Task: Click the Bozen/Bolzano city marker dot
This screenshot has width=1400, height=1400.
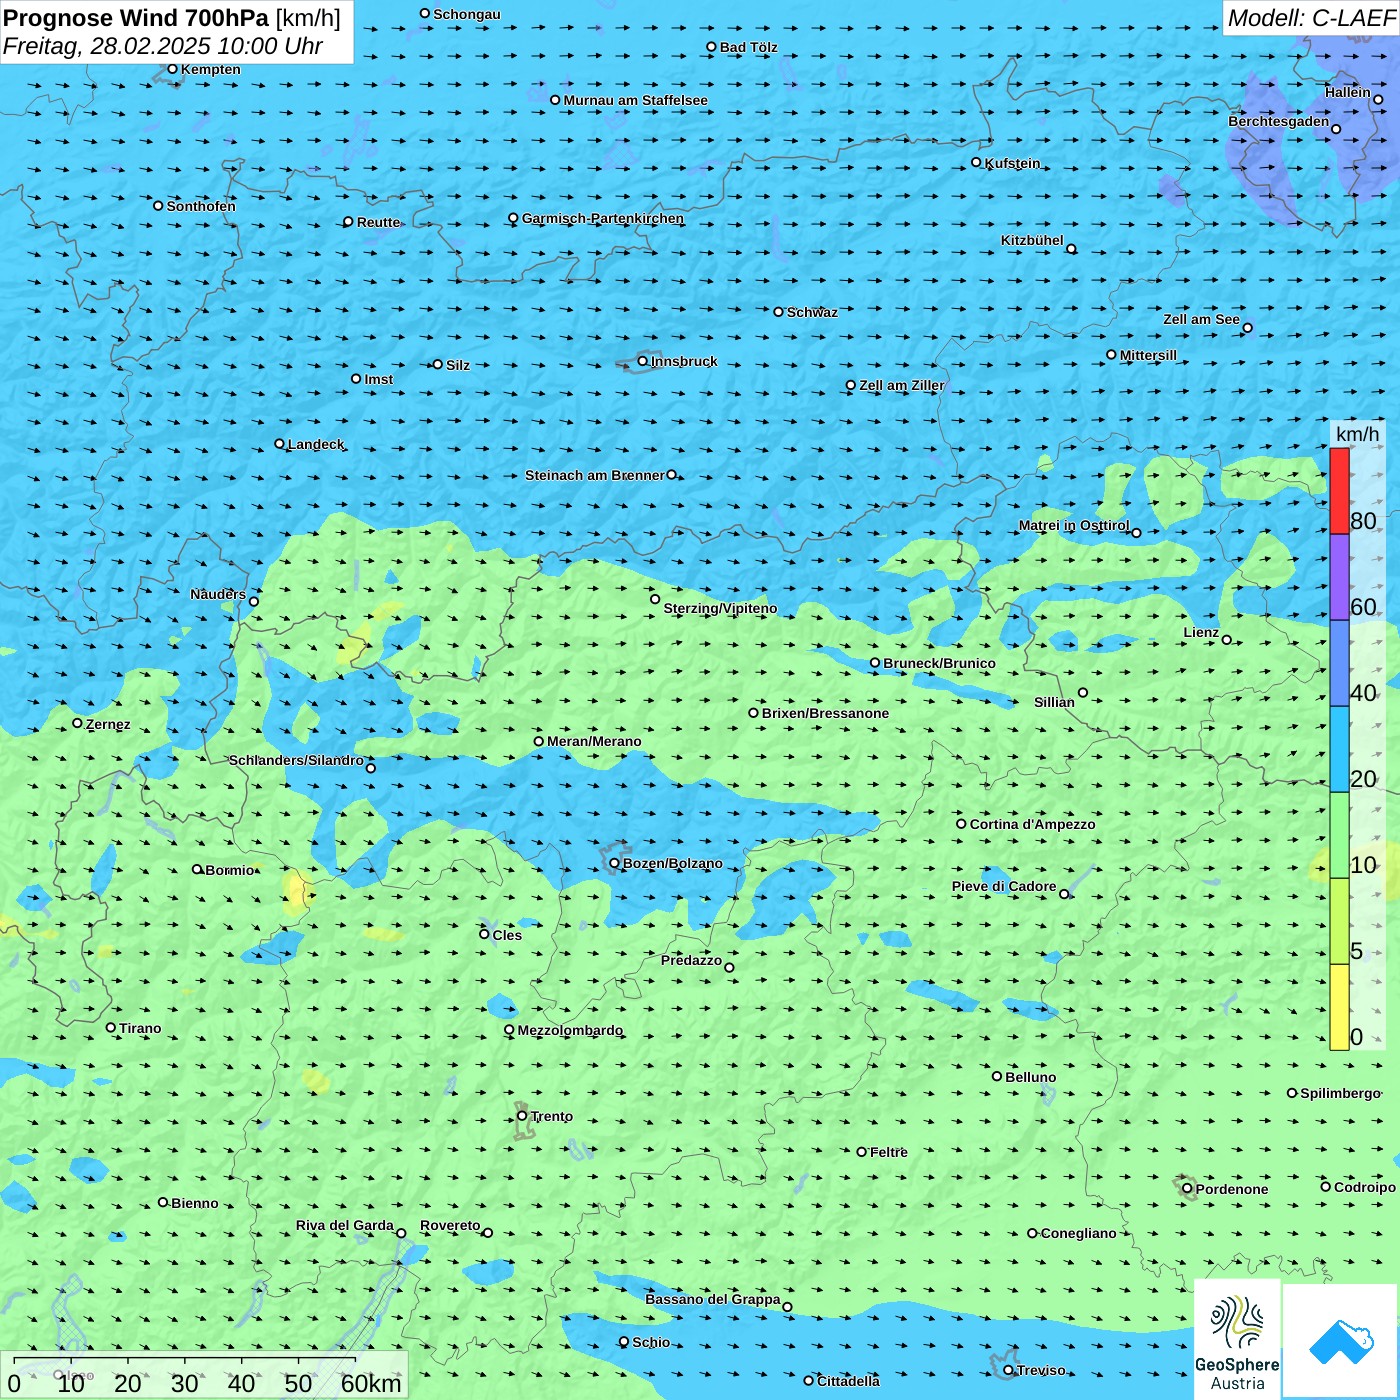Action: [x=615, y=863]
